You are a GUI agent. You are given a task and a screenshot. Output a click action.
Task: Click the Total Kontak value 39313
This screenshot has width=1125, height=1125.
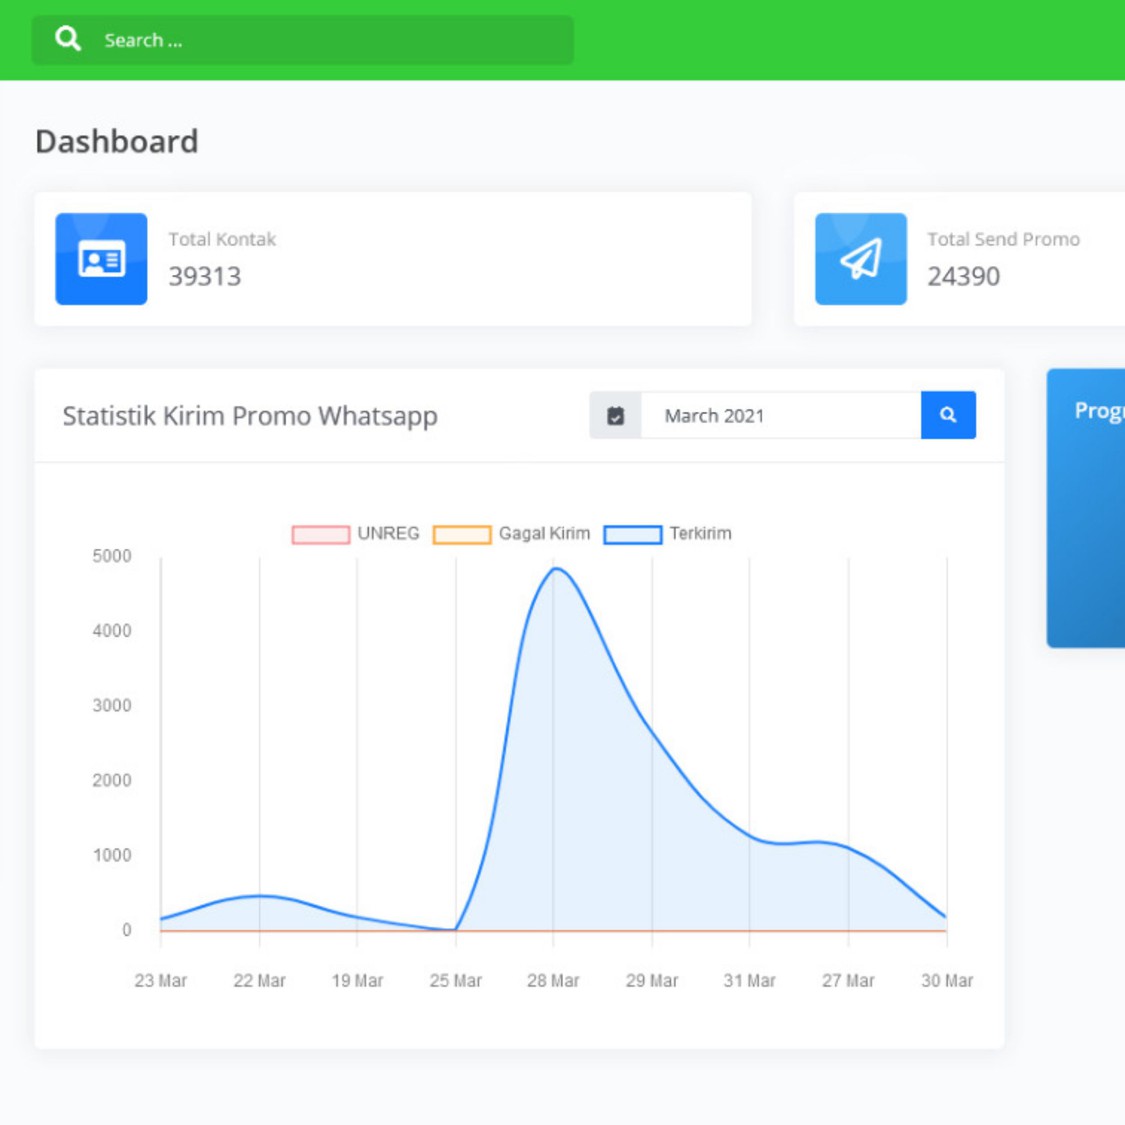pyautogui.click(x=205, y=277)
